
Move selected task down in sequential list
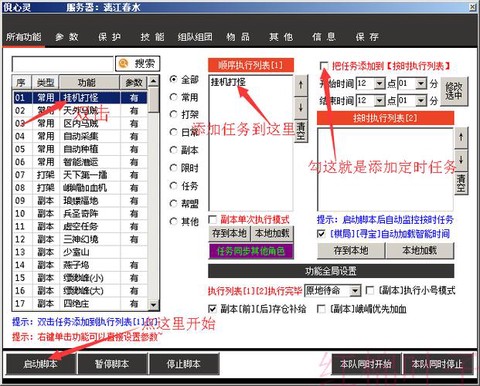tap(301, 107)
